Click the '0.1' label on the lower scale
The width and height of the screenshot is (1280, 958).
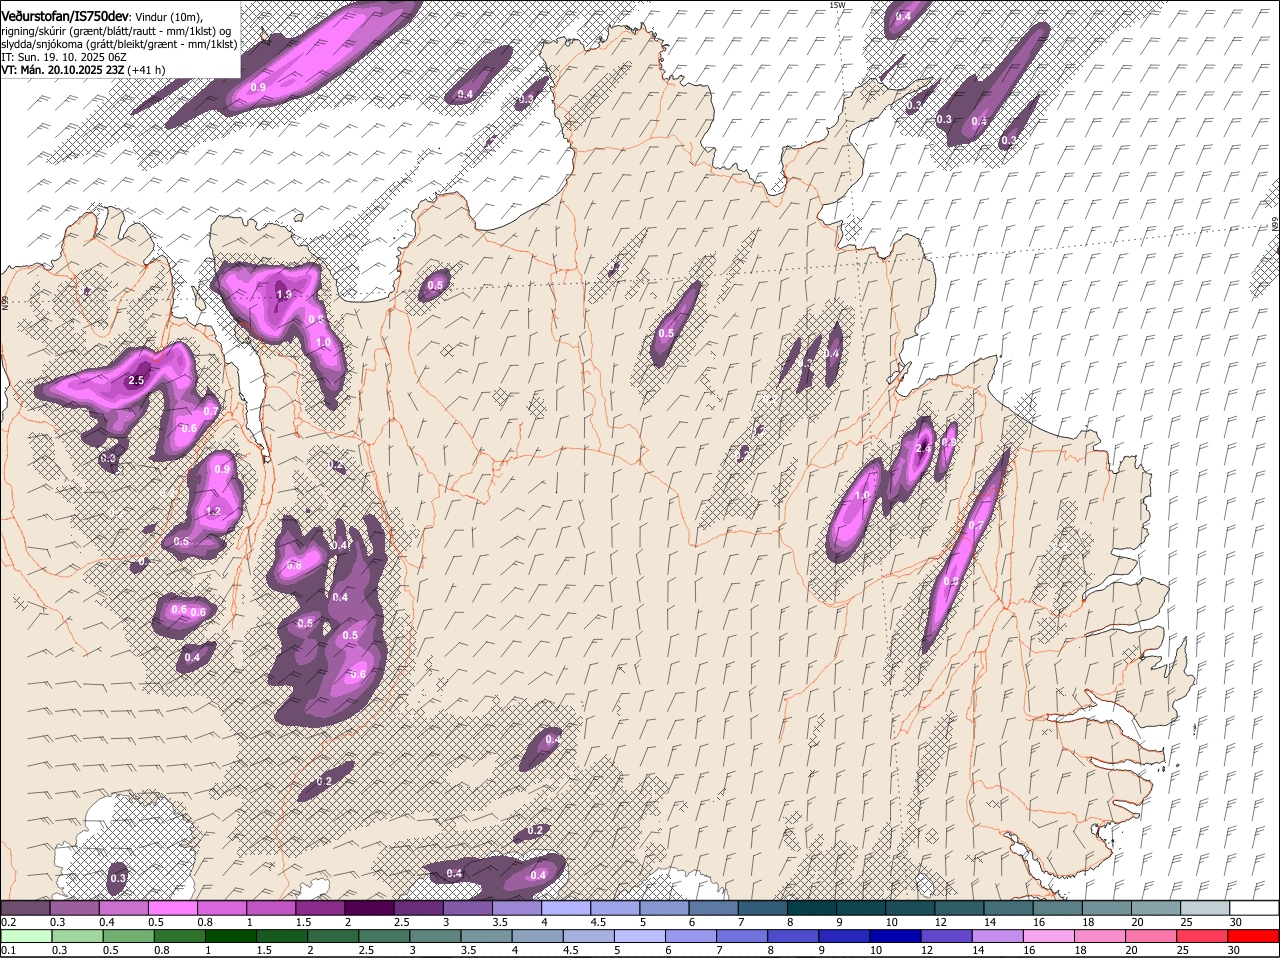click(8, 950)
